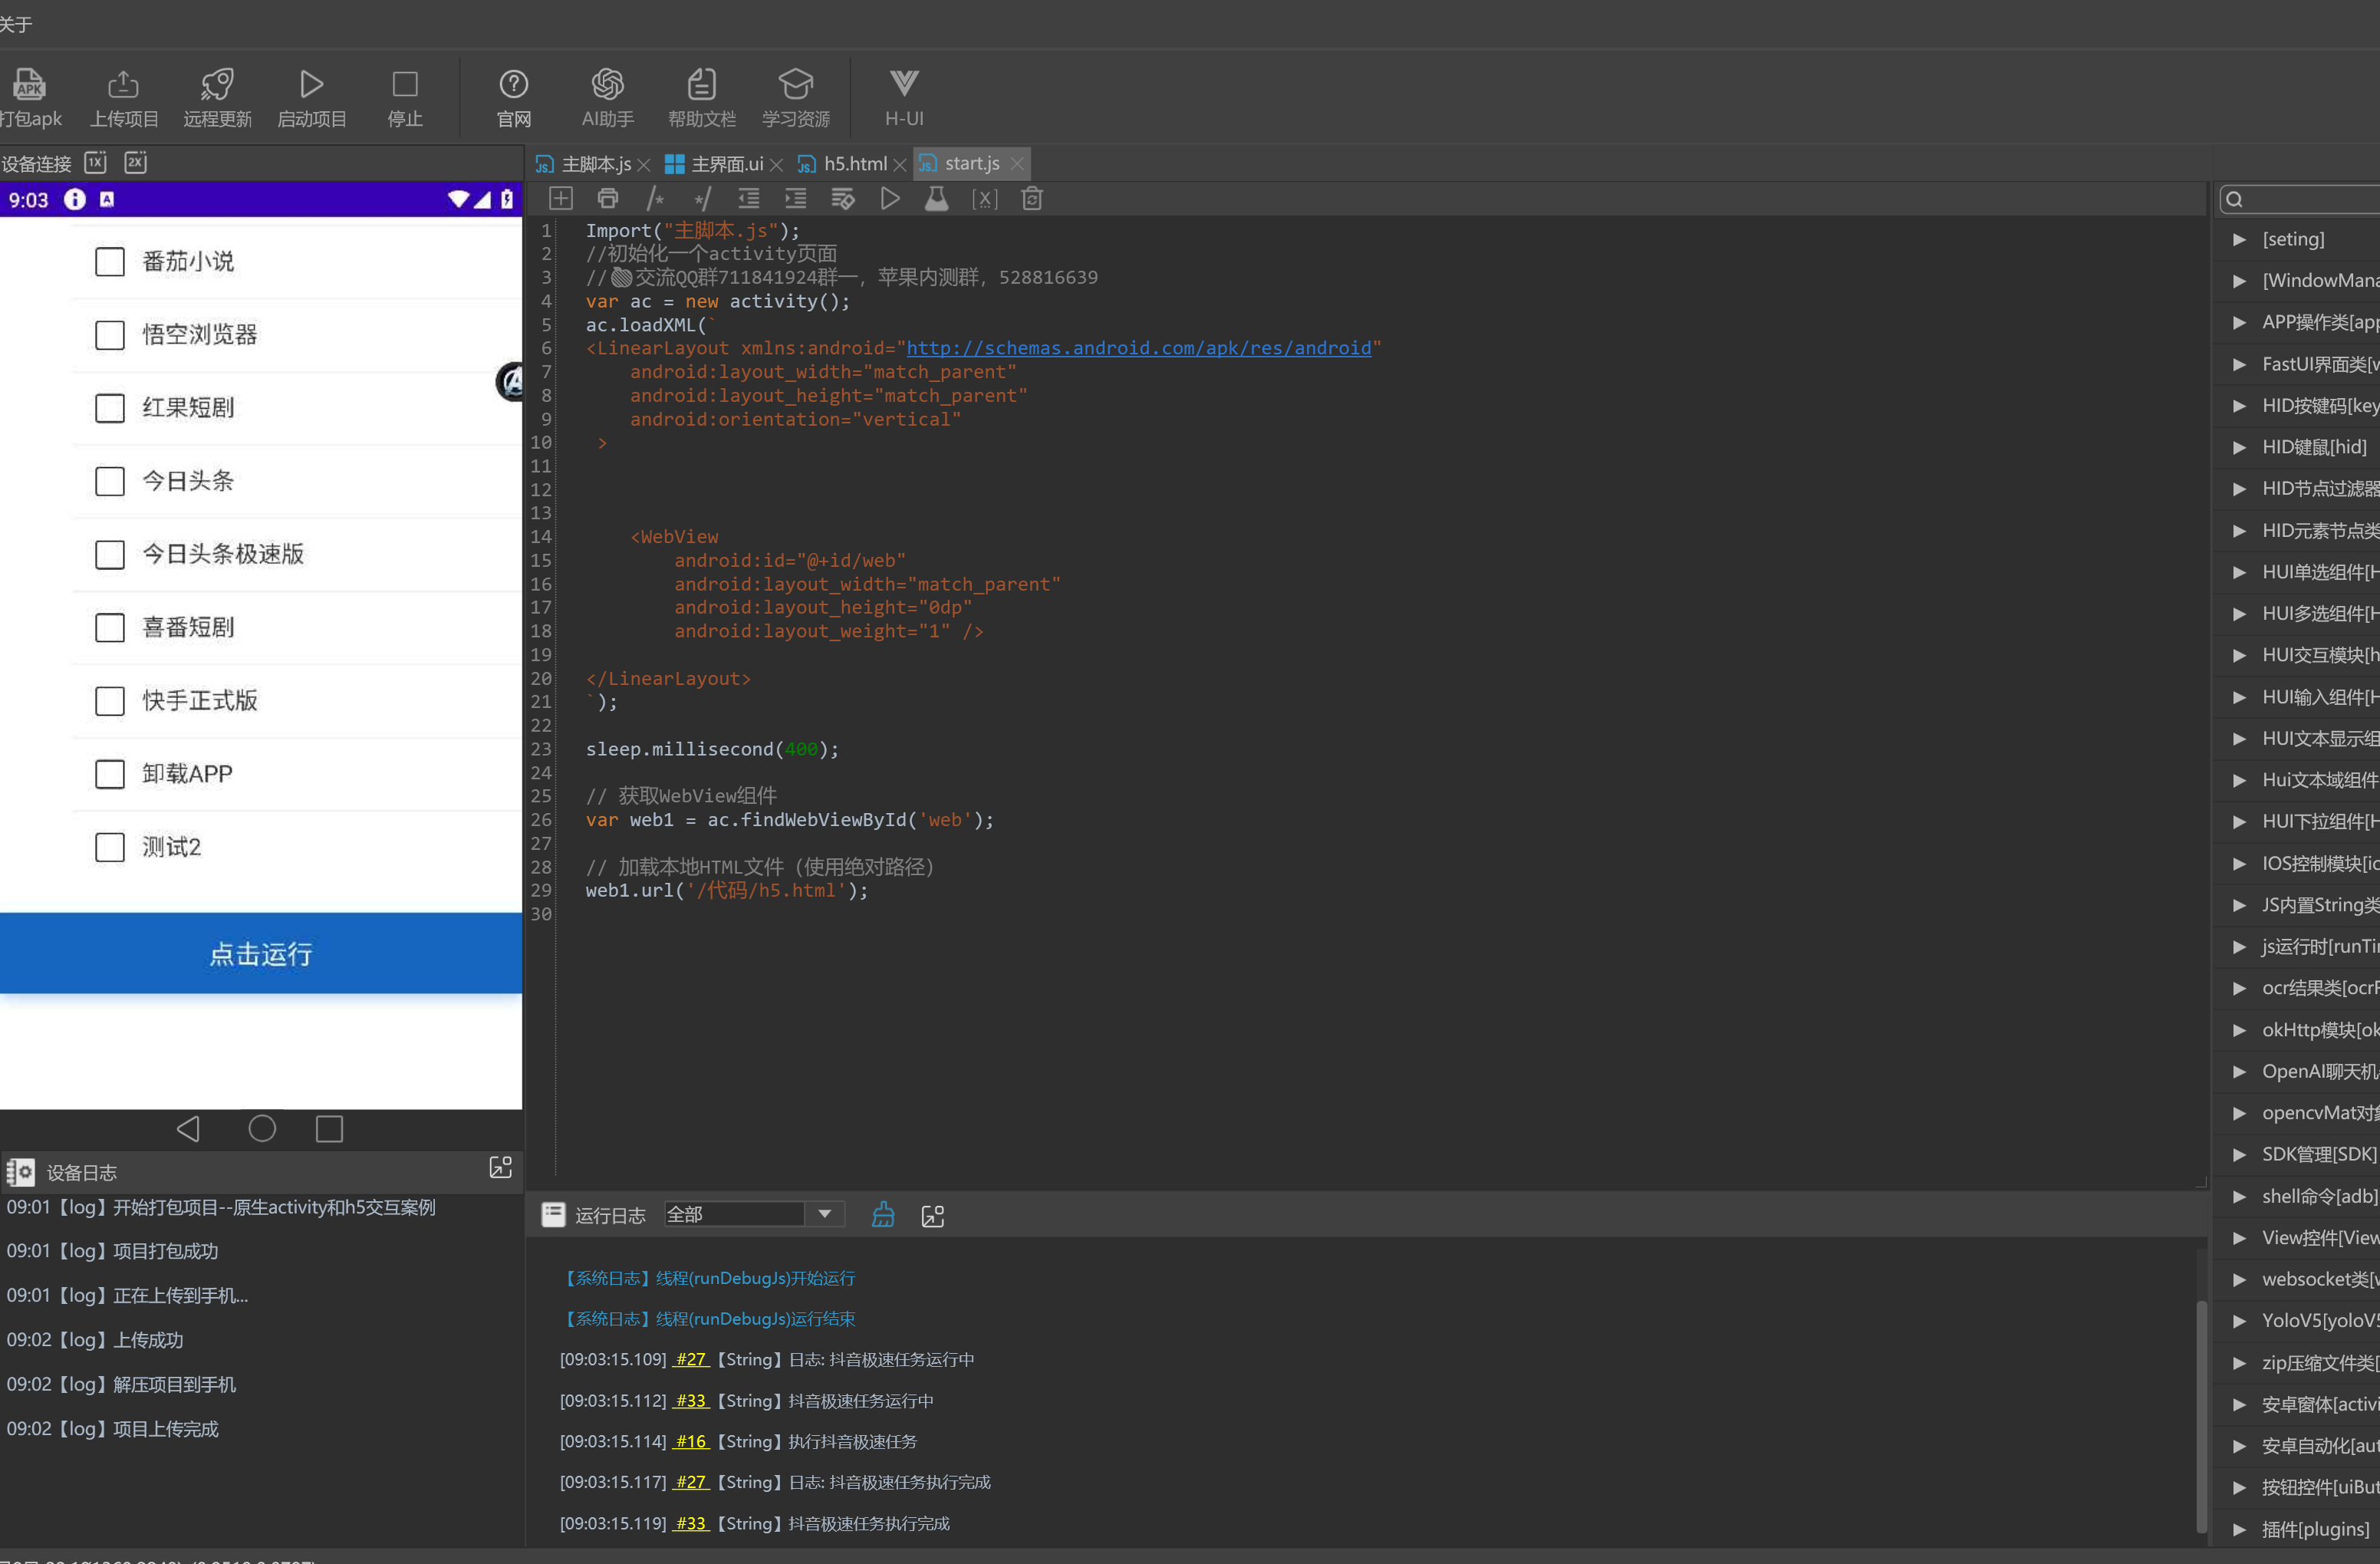2380x1564 pixels.
Task: Open the AI助手 assistant
Action: [607, 85]
